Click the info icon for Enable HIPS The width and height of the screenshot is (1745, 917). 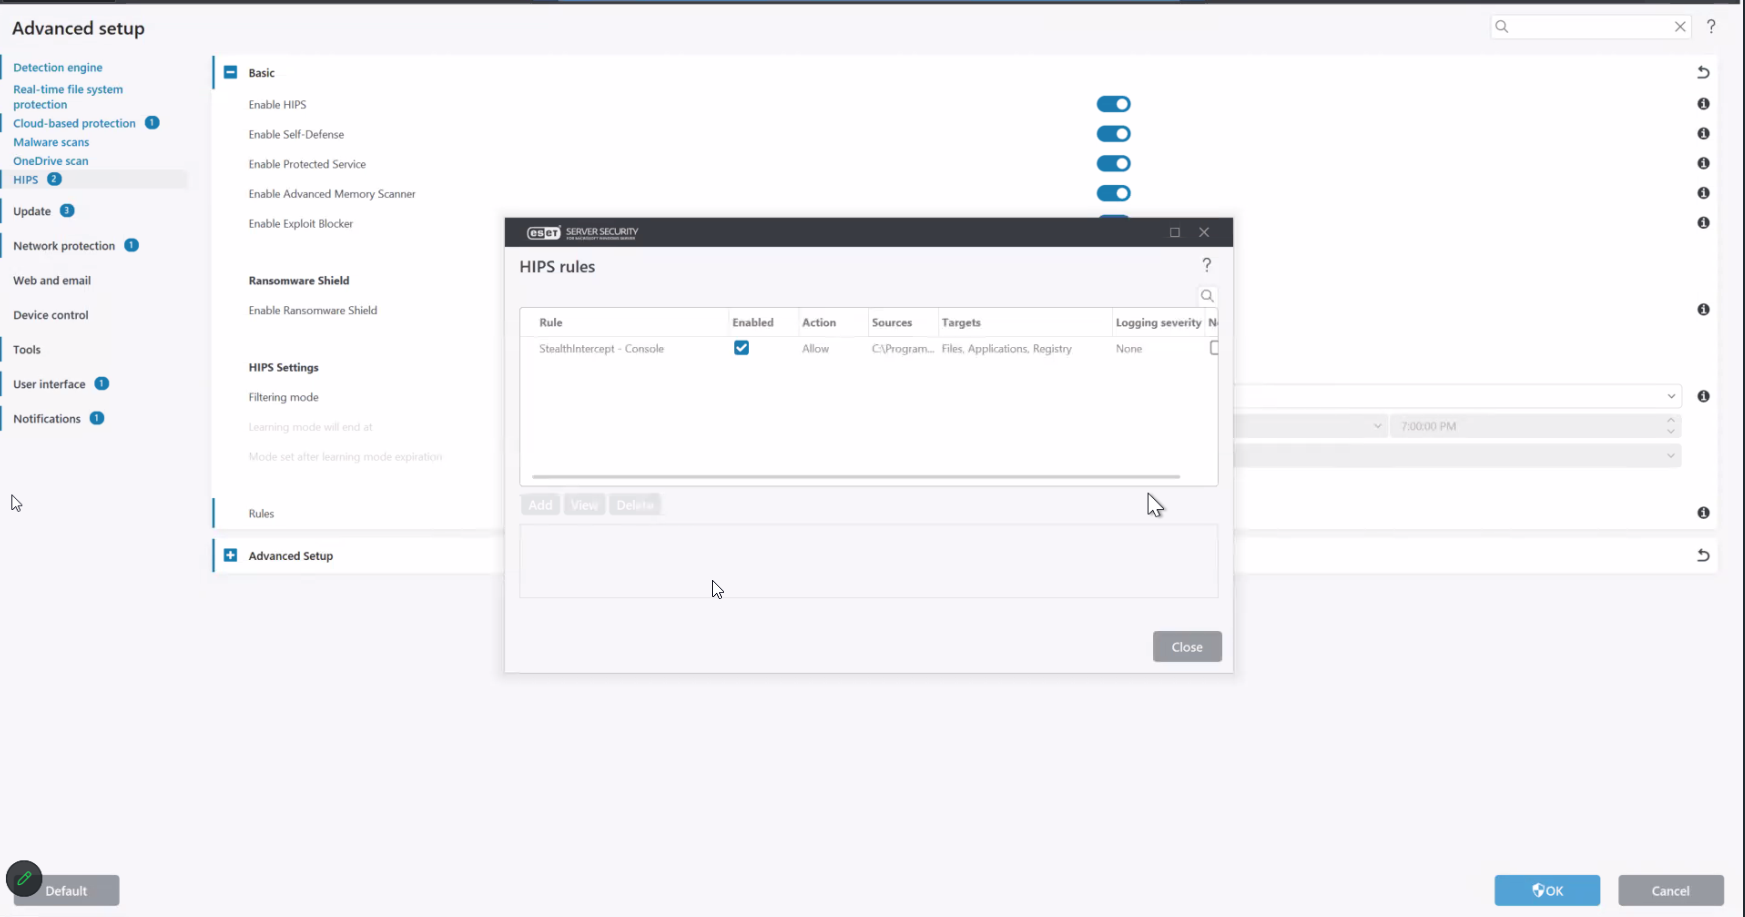(1703, 104)
